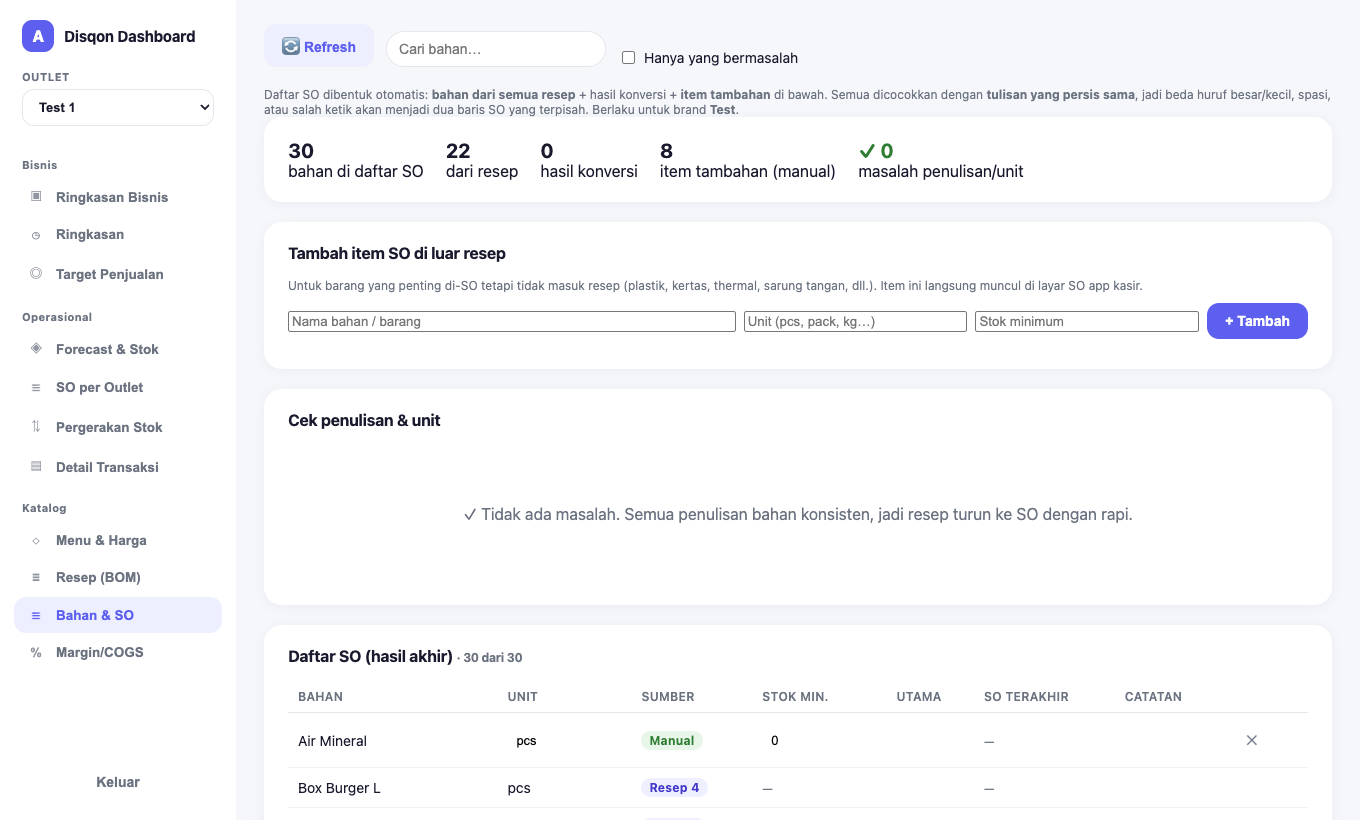1360x820 pixels.
Task: Click the BAHAN column header
Action: [320, 697]
